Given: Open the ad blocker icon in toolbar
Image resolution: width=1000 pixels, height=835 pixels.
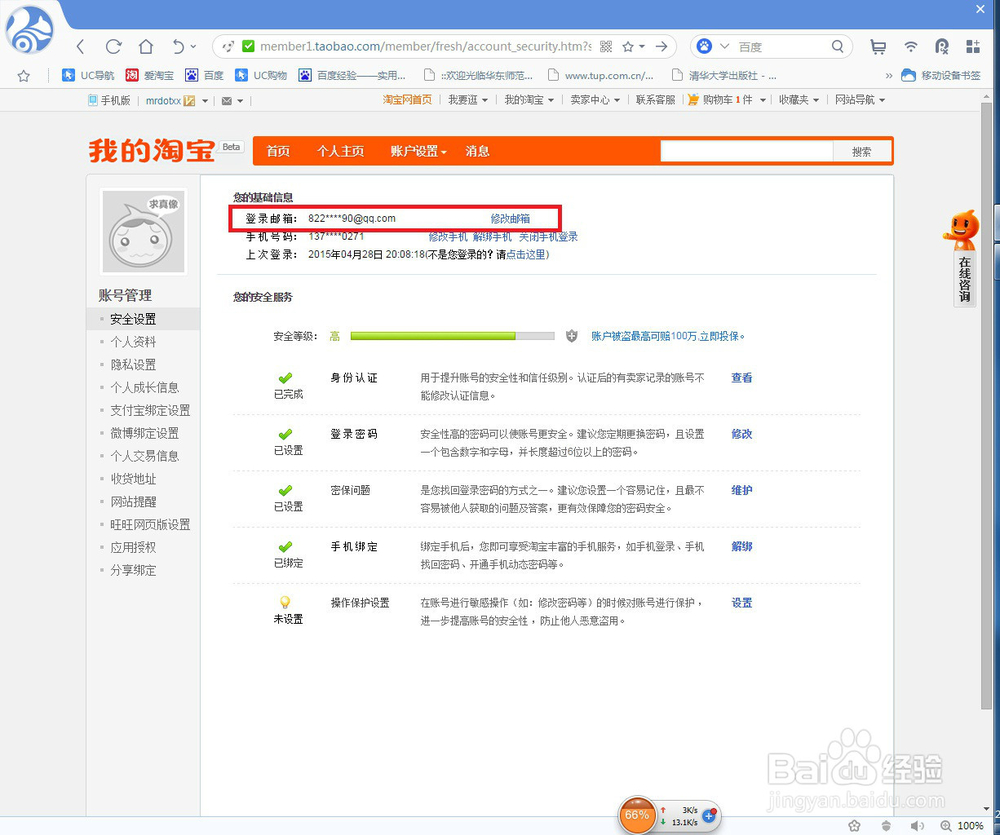Looking at the screenshot, I should (941, 46).
